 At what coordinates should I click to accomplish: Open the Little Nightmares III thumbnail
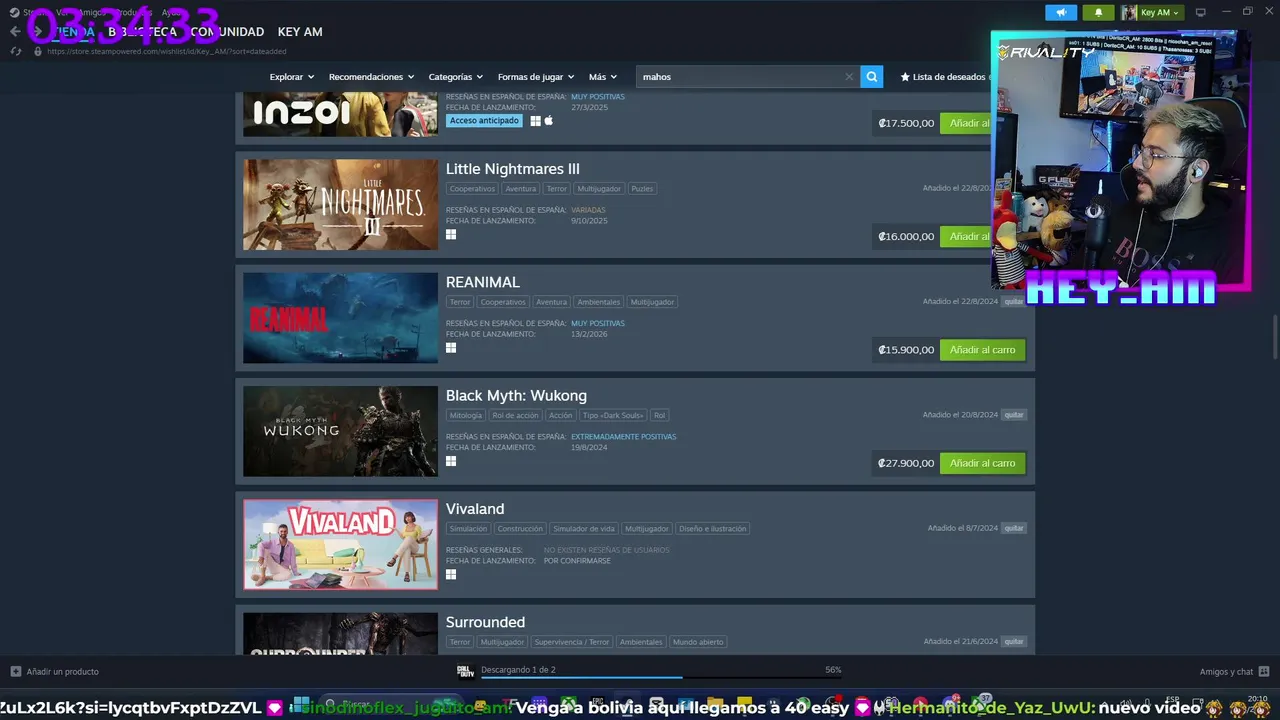point(340,204)
